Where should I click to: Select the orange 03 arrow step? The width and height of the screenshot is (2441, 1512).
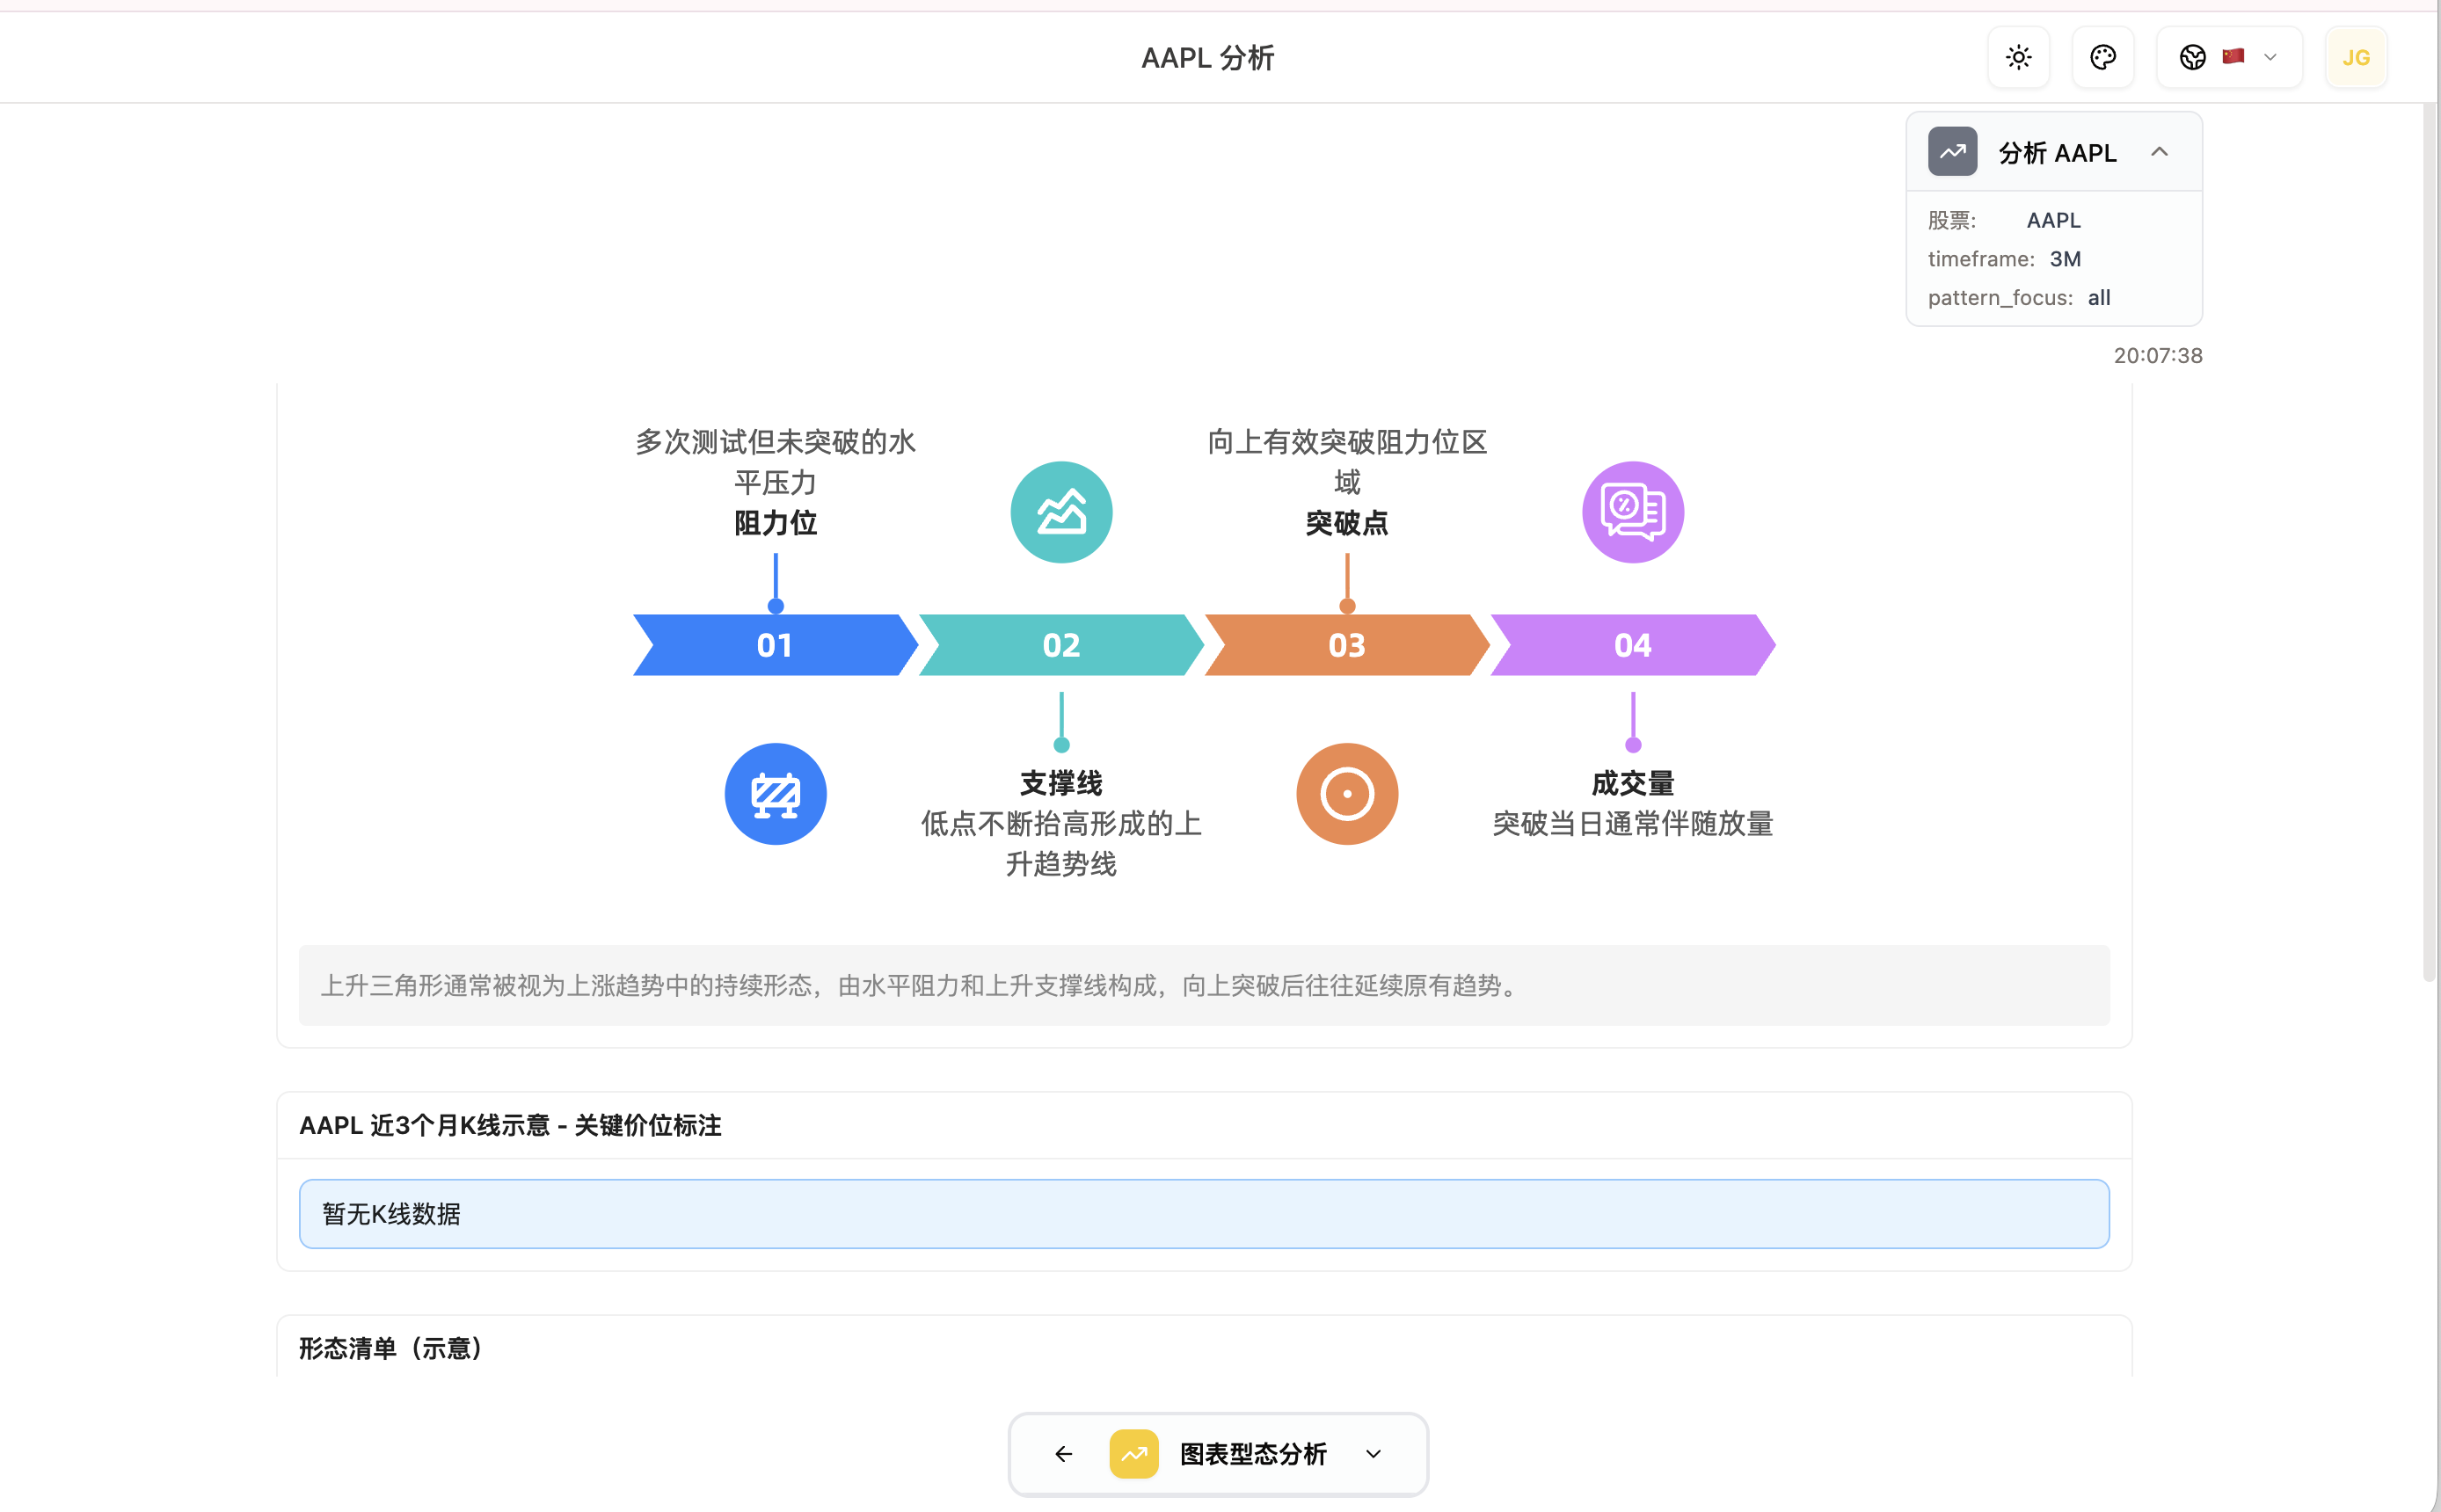click(x=1347, y=645)
